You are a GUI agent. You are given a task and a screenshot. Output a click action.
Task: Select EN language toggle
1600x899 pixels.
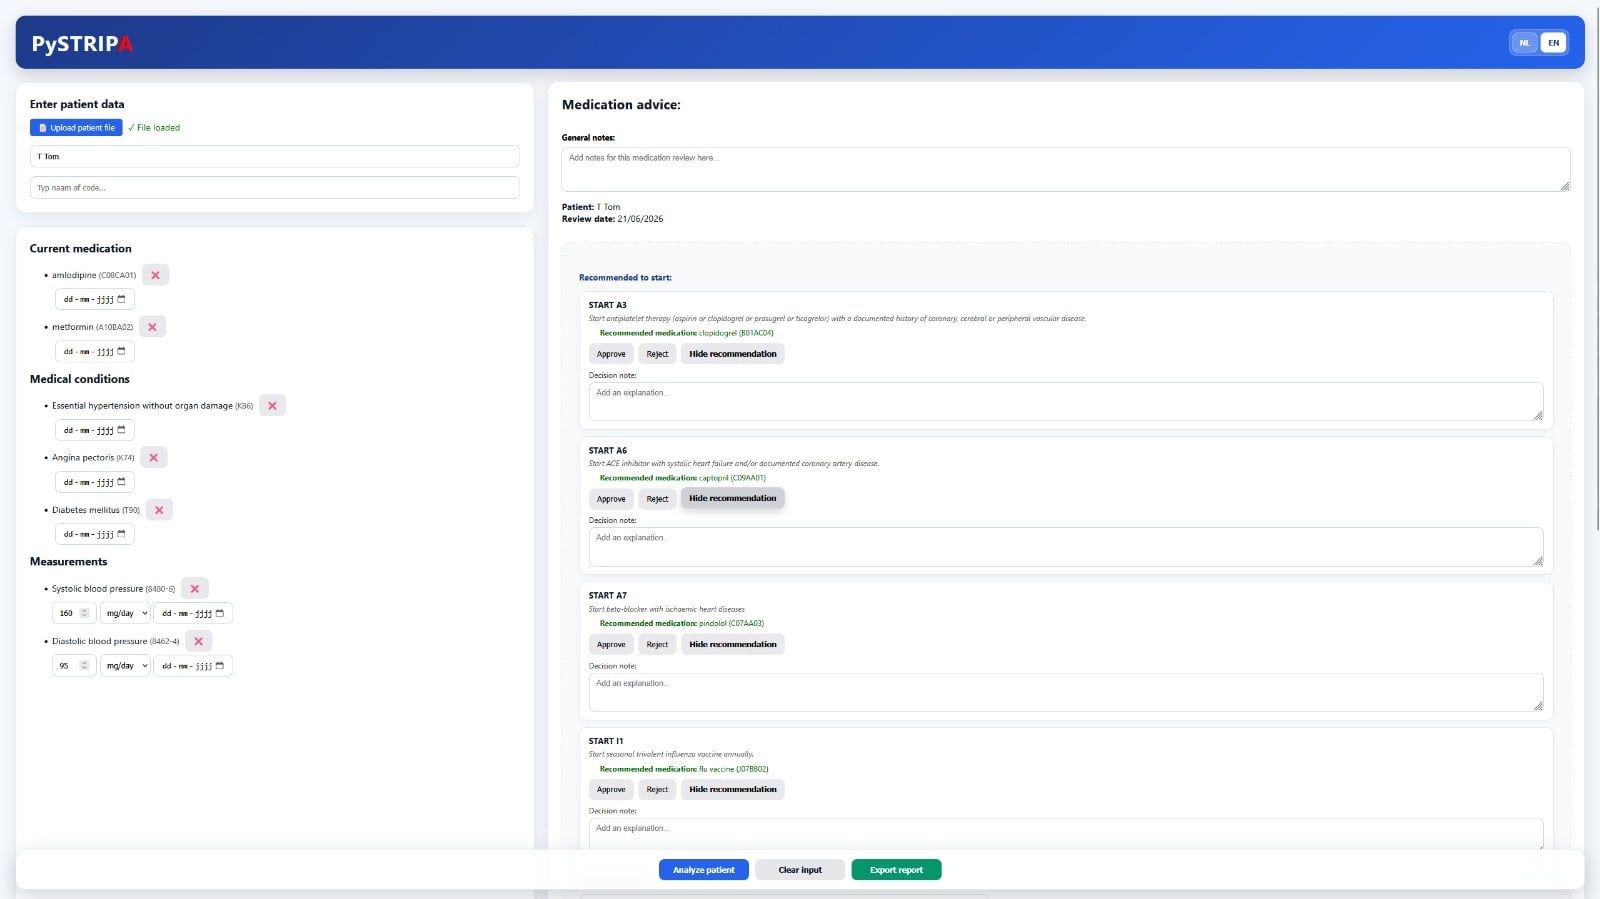point(1553,43)
